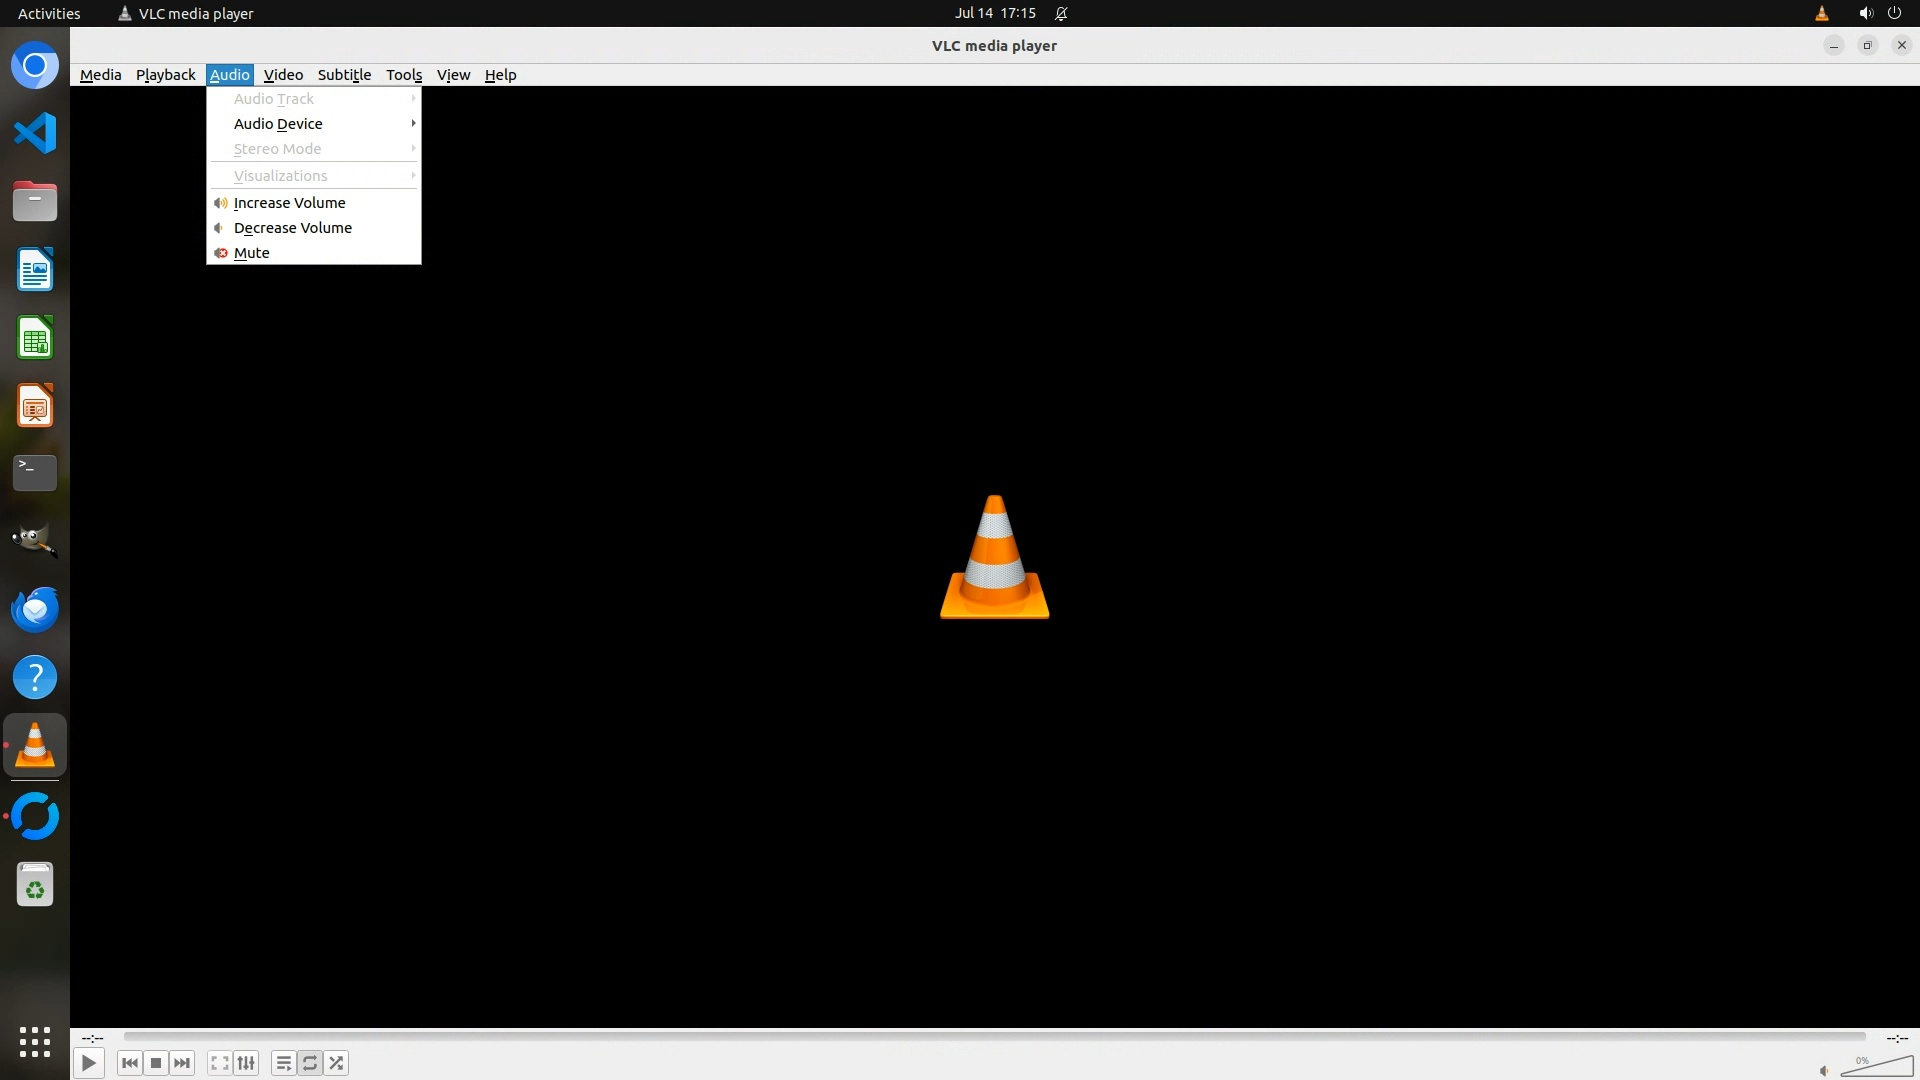Toggle the loop repeat button

click(x=310, y=1063)
